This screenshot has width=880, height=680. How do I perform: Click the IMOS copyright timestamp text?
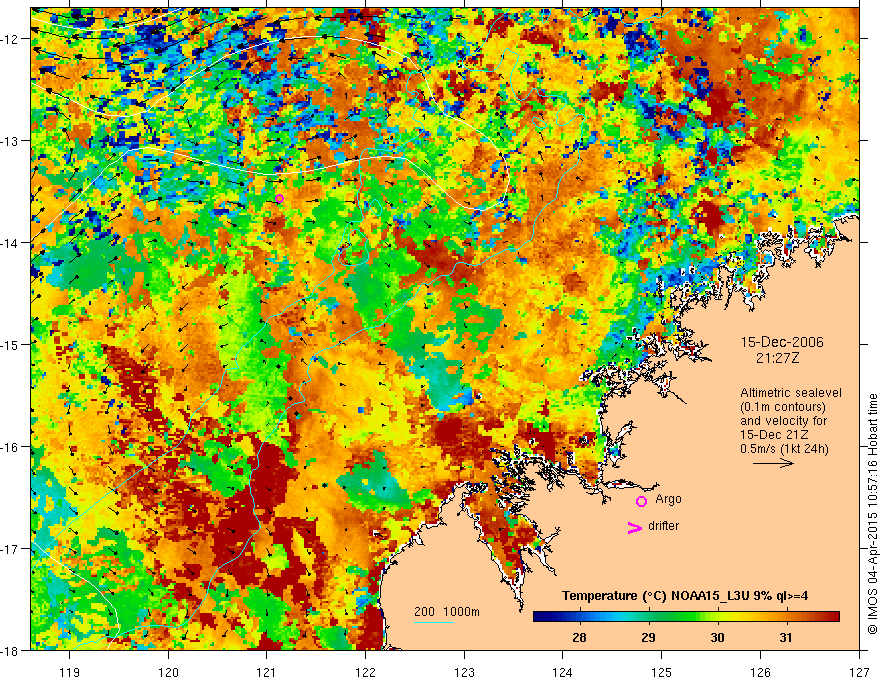872,514
